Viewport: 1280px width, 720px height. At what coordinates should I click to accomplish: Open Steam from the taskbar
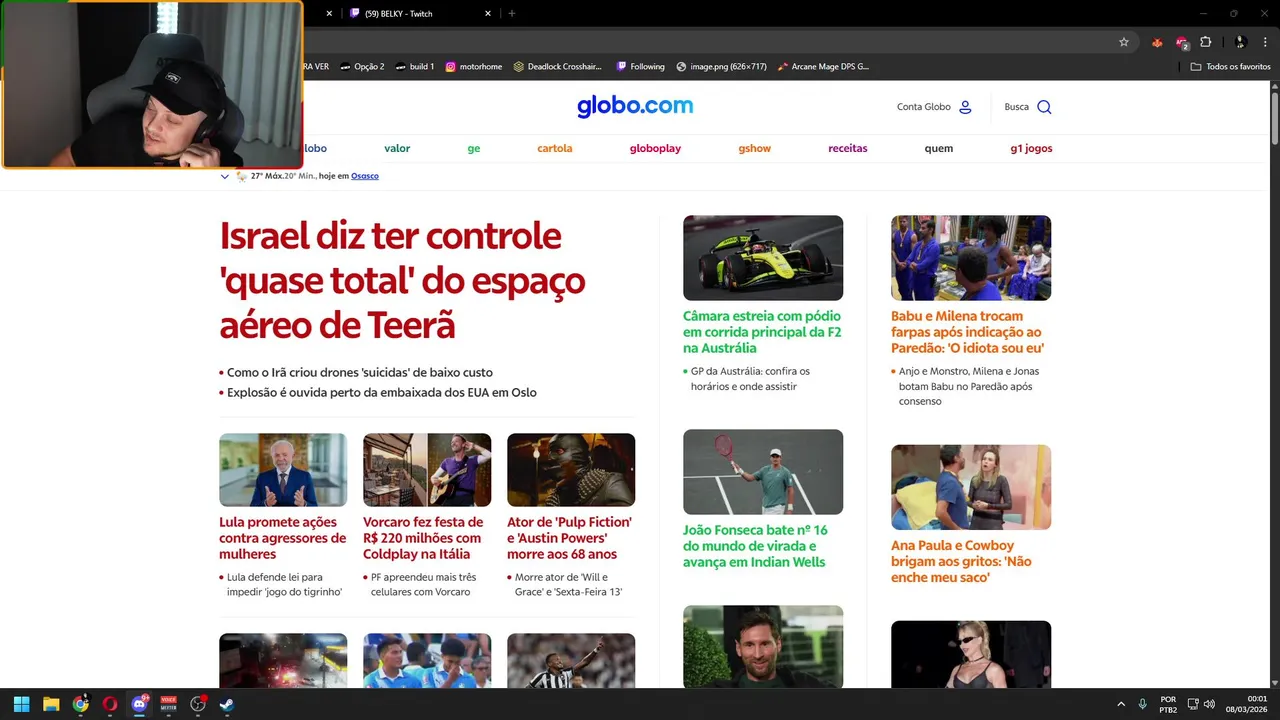(x=227, y=704)
